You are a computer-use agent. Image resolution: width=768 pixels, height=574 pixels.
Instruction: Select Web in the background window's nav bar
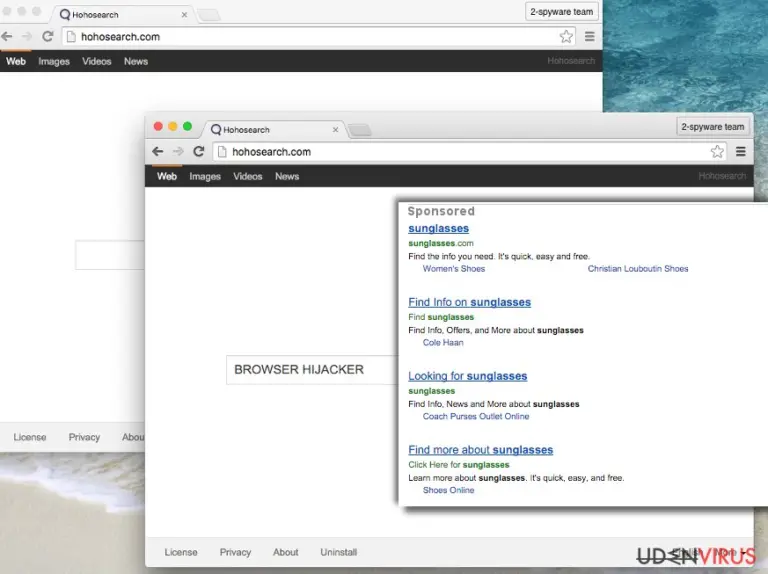click(16, 61)
